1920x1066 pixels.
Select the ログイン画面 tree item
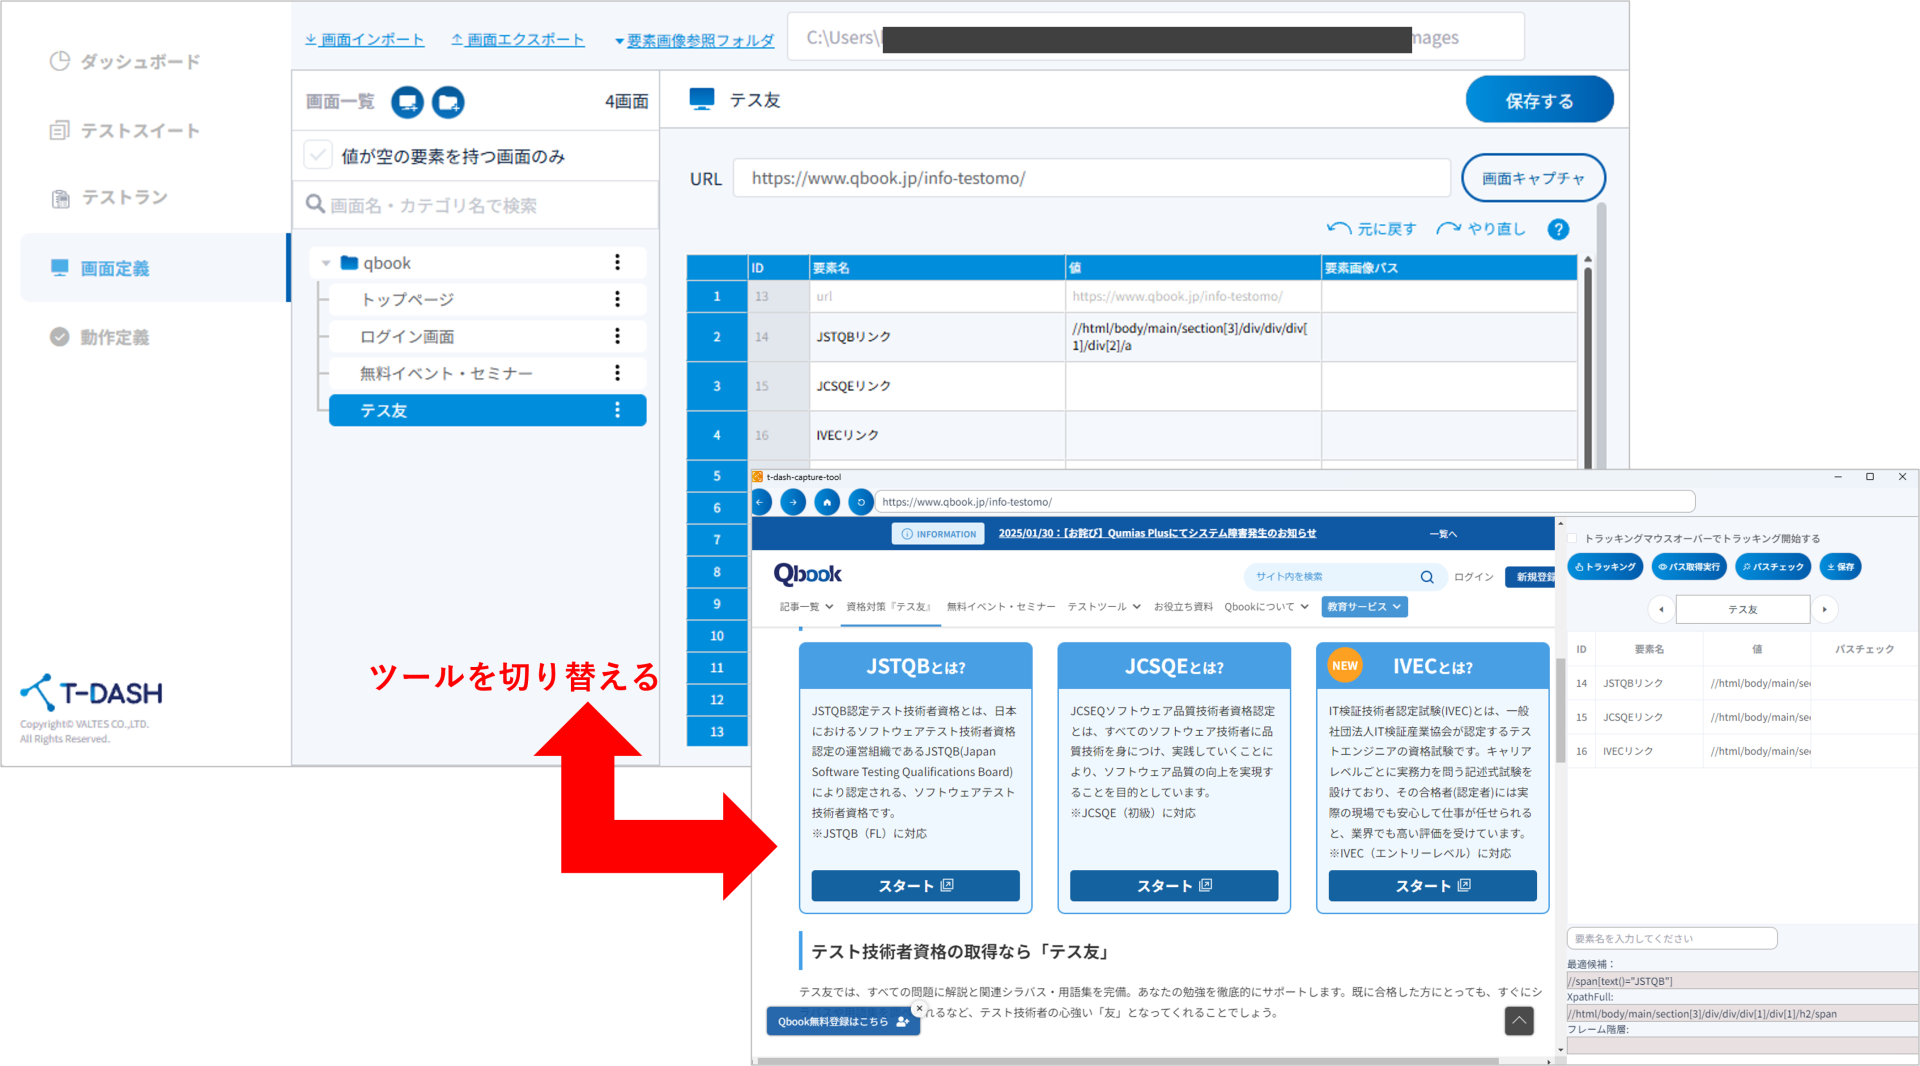407,337
